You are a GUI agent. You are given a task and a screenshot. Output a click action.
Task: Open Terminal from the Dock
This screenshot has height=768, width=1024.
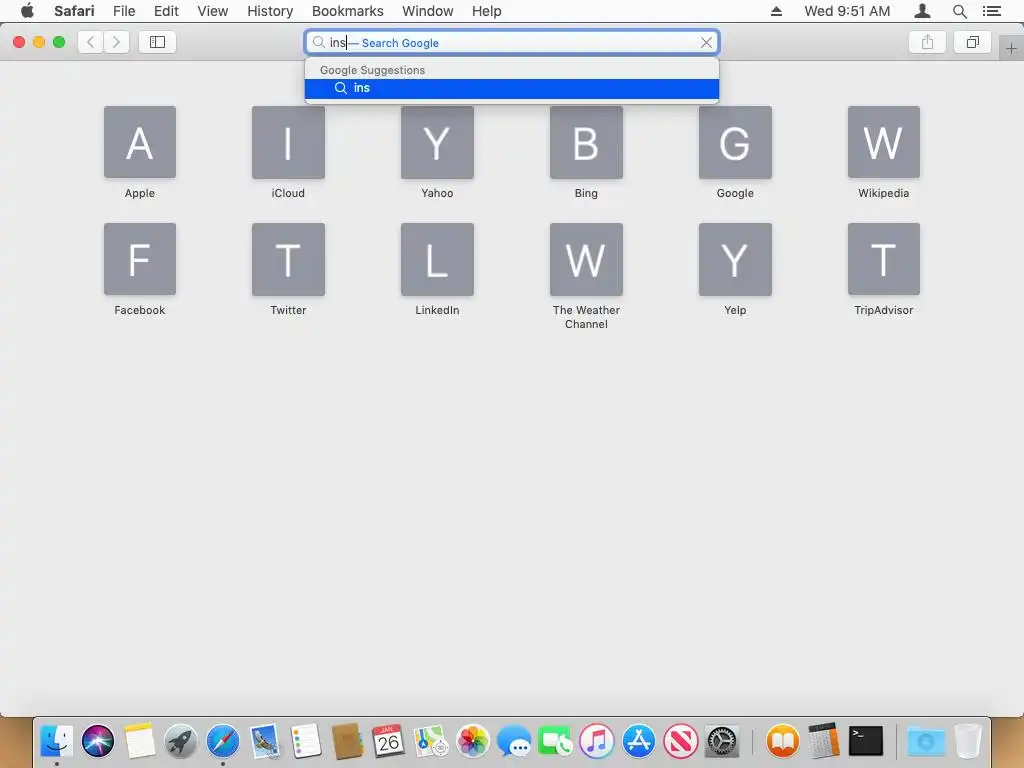coord(866,741)
